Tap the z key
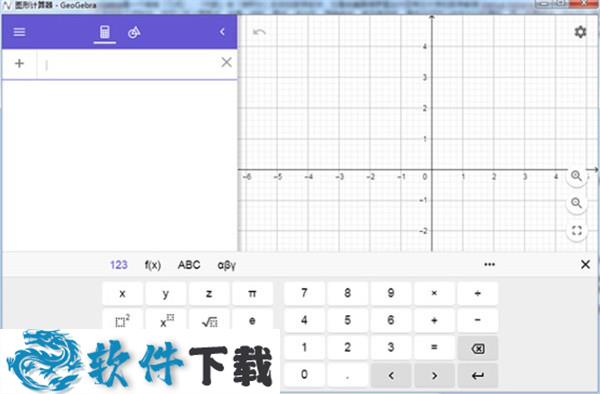The image size is (600, 394). (209, 293)
